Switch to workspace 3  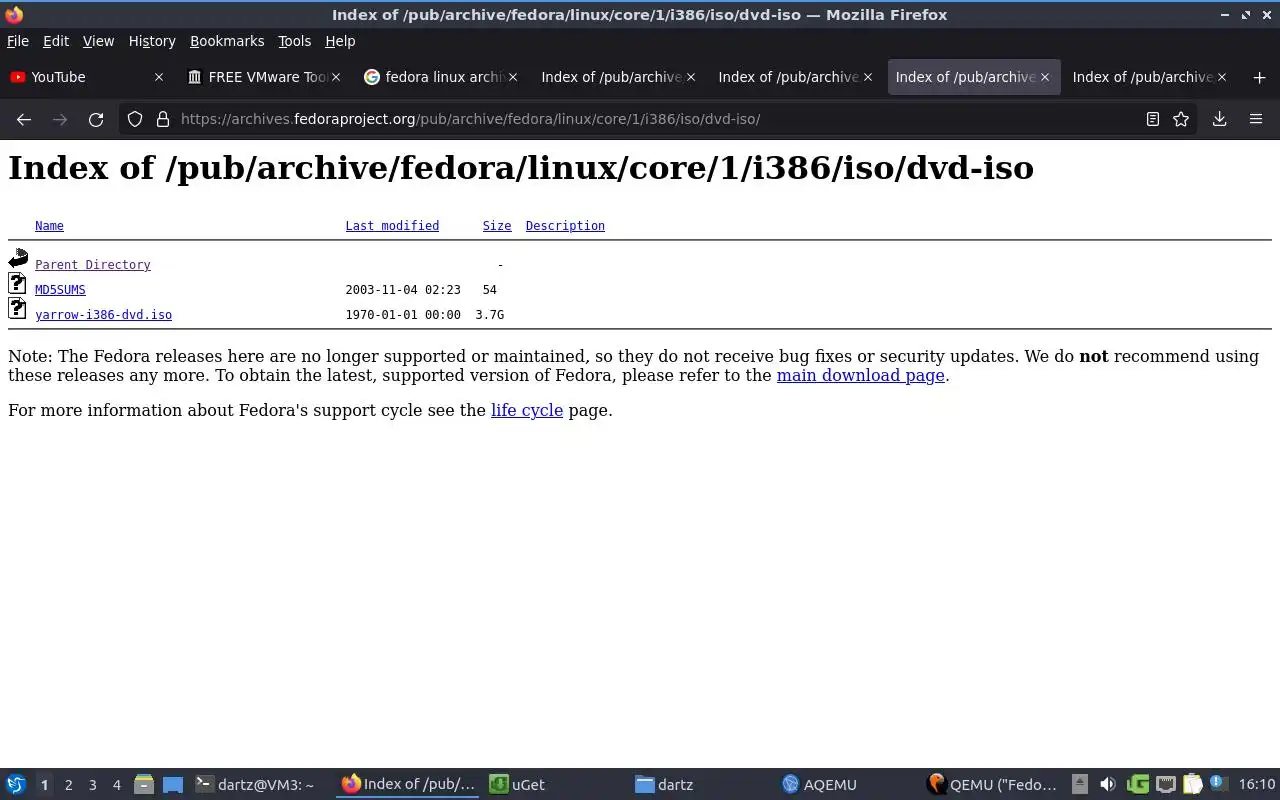[x=92, y=785]
